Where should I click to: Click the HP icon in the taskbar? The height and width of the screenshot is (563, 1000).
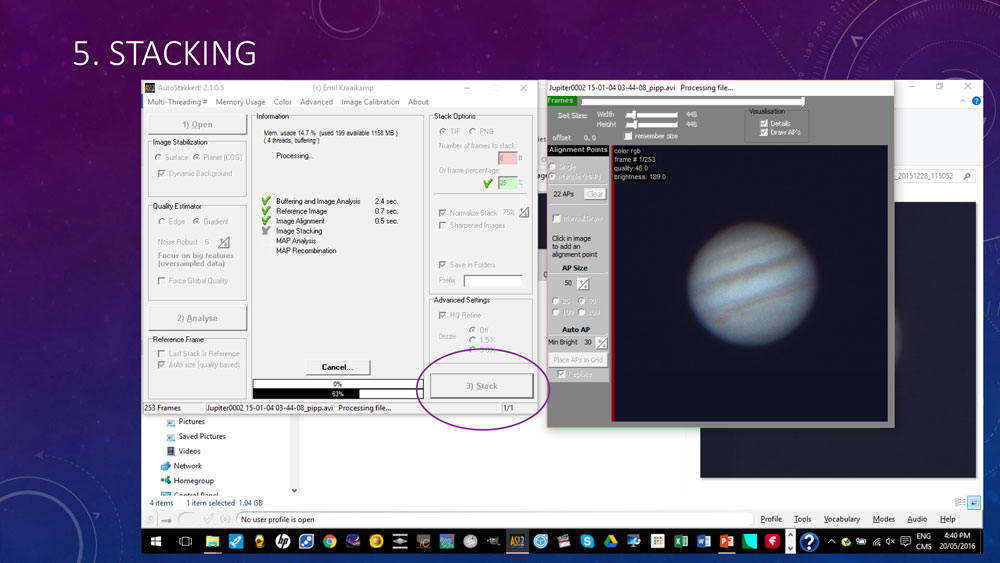coord(283,541)
